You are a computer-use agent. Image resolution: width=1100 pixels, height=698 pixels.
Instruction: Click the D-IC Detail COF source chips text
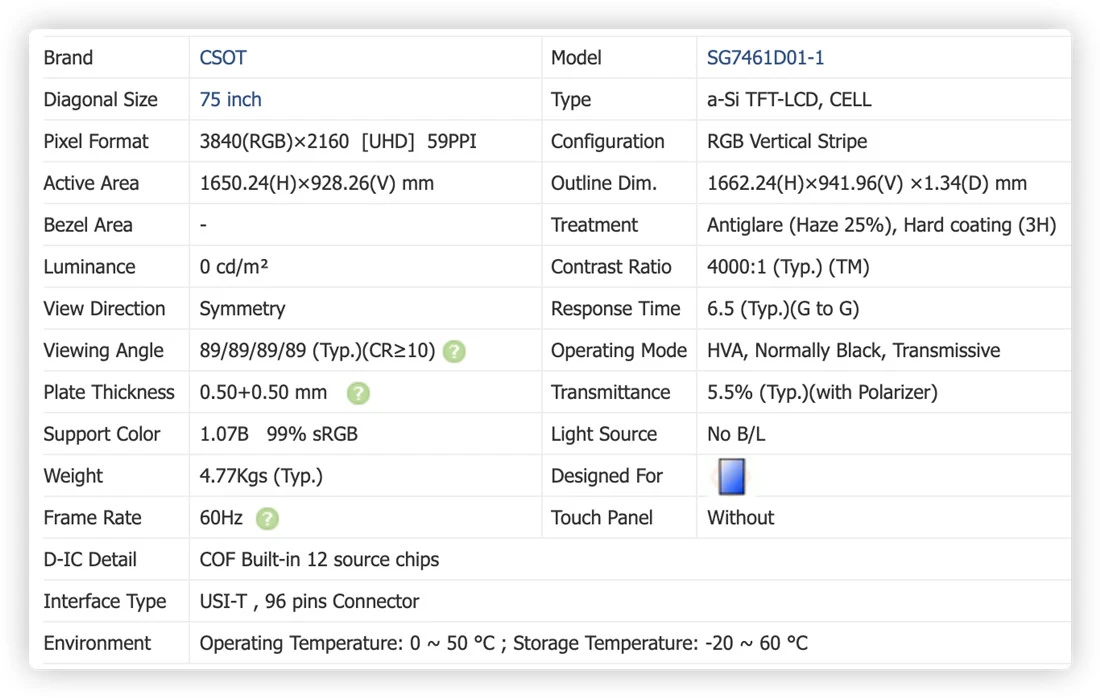(319, 559)
